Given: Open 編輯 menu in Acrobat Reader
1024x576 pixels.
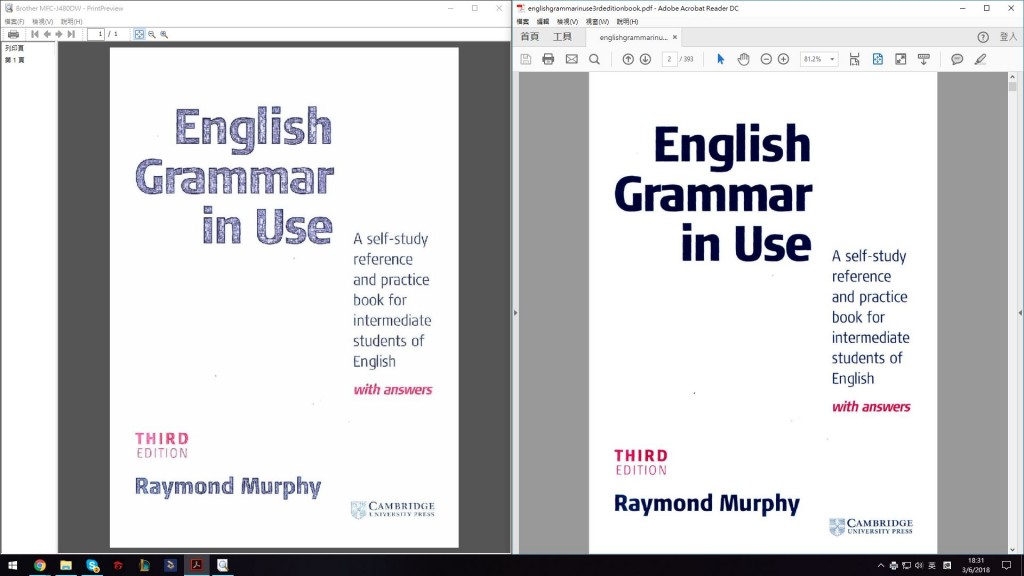Looking at the screenshot, I should click(x=543, y=22).
